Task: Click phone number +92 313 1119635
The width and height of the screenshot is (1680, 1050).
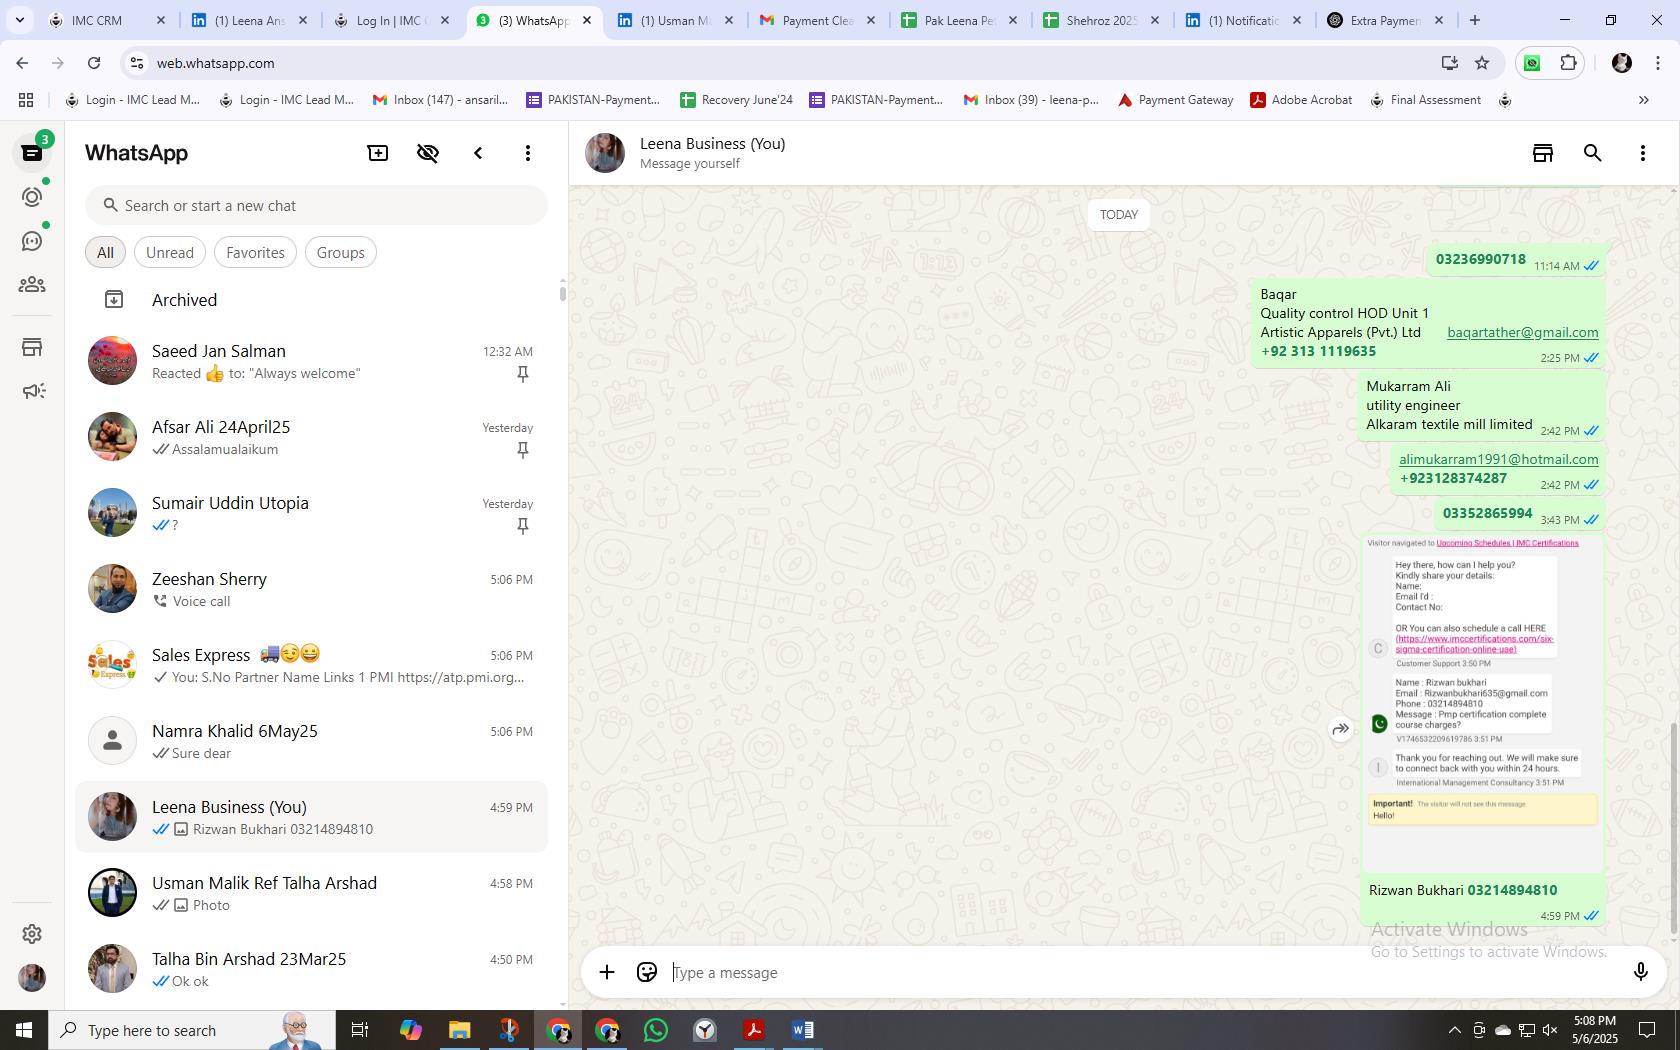Action: coord(1318,352)
